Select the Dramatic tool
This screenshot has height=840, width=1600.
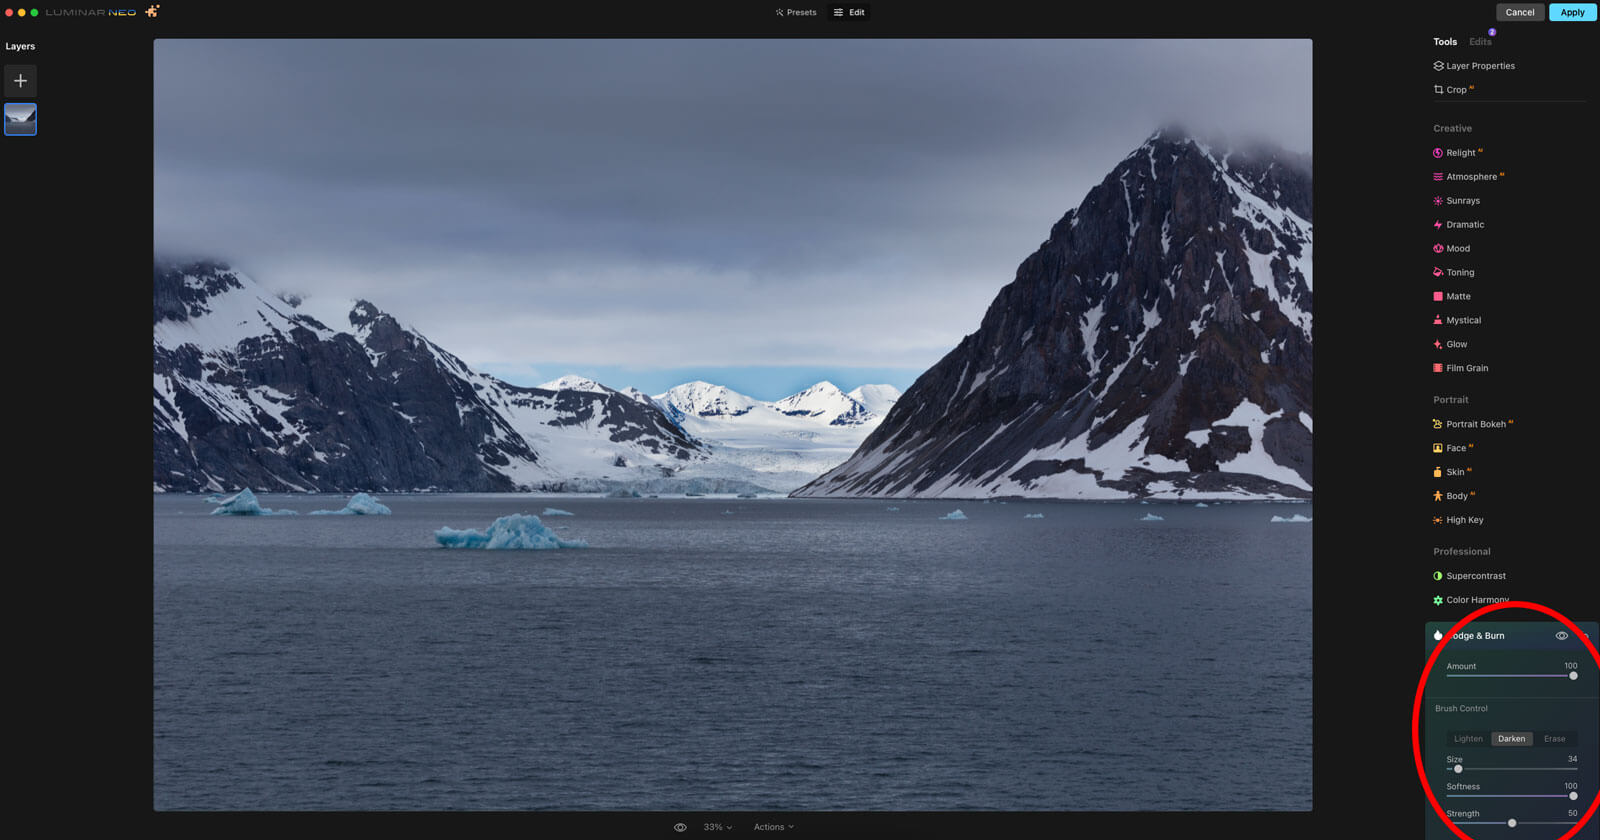[x=1464, y=225]
